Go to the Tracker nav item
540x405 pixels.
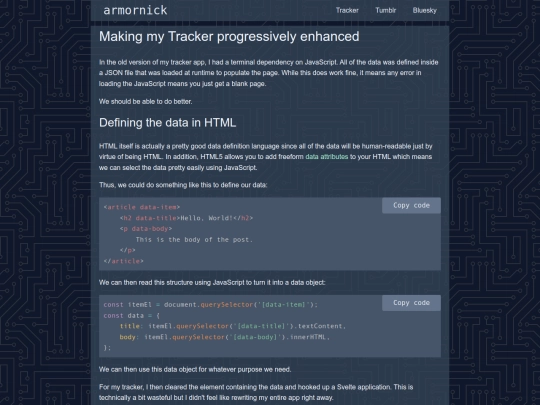[347, 10]
